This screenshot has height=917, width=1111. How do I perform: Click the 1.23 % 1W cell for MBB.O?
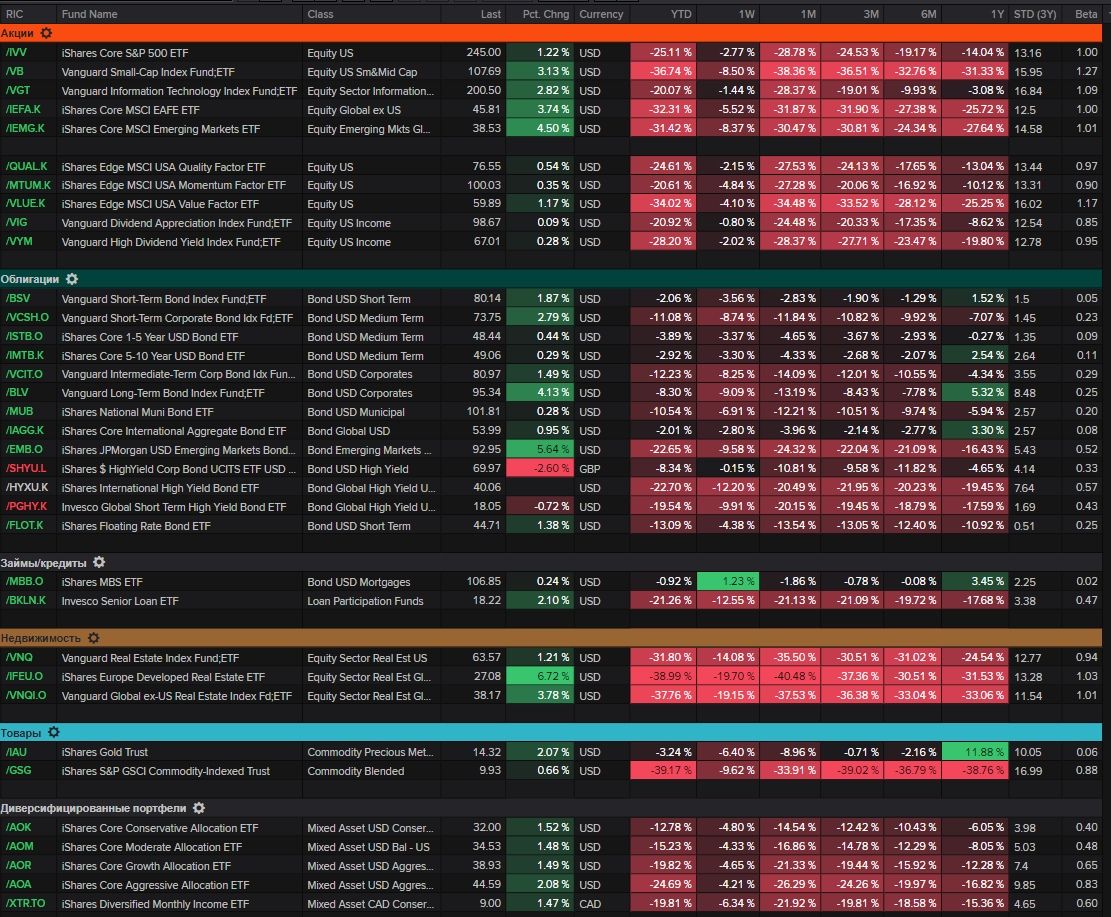tap(728, 581)
